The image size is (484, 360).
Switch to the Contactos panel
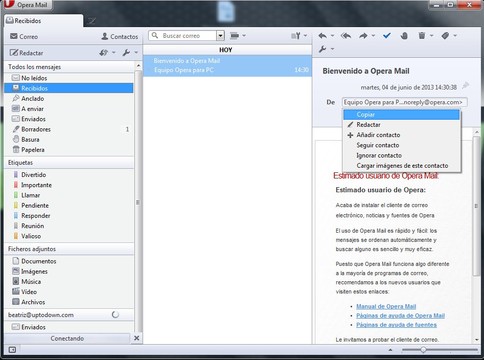(x=120, y=37)
